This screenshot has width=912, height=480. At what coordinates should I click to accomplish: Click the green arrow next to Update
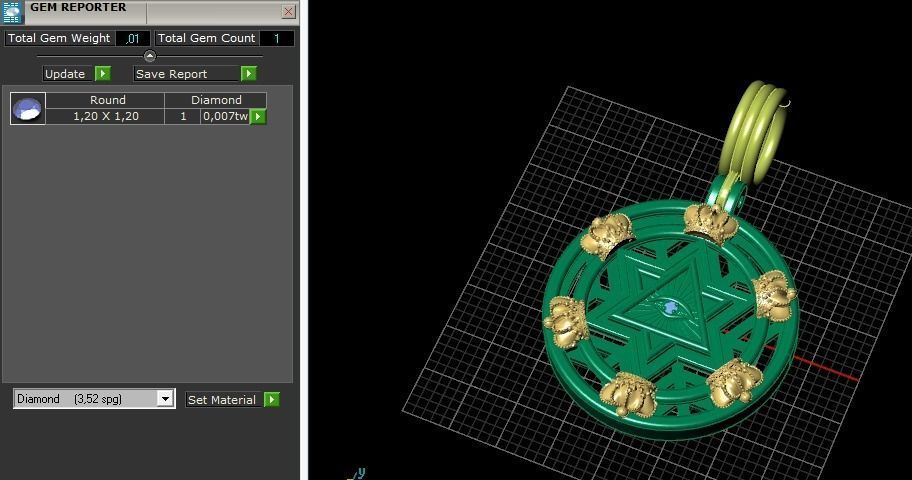pos(102,73)
